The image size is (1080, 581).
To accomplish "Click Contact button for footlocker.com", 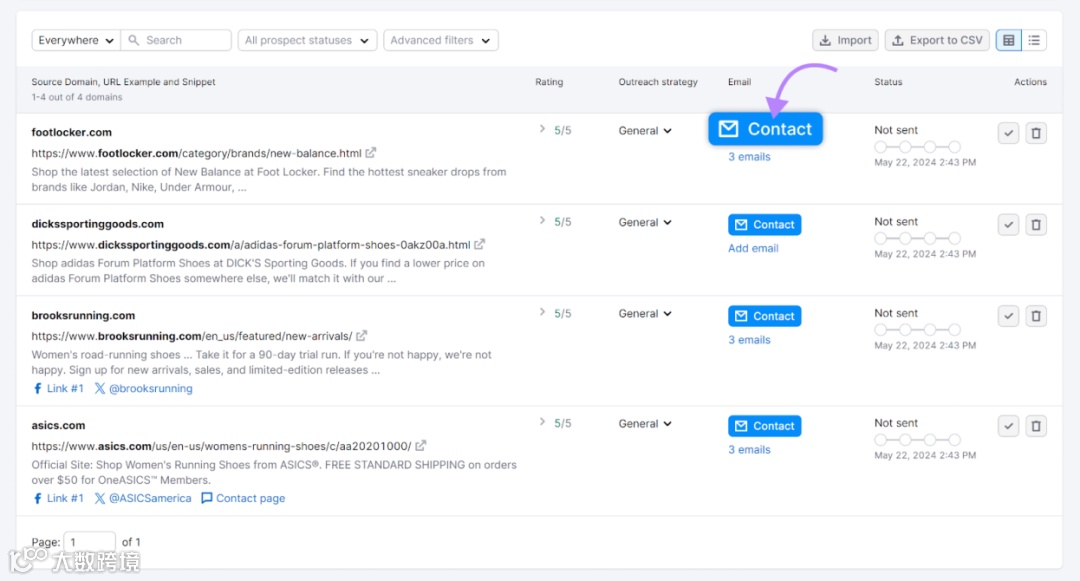I will 765,129.
